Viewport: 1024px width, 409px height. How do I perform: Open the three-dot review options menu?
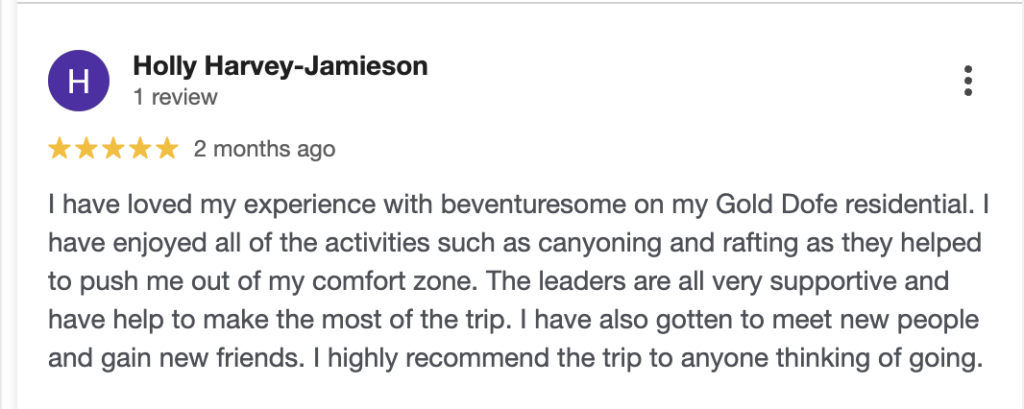[967, 81]
